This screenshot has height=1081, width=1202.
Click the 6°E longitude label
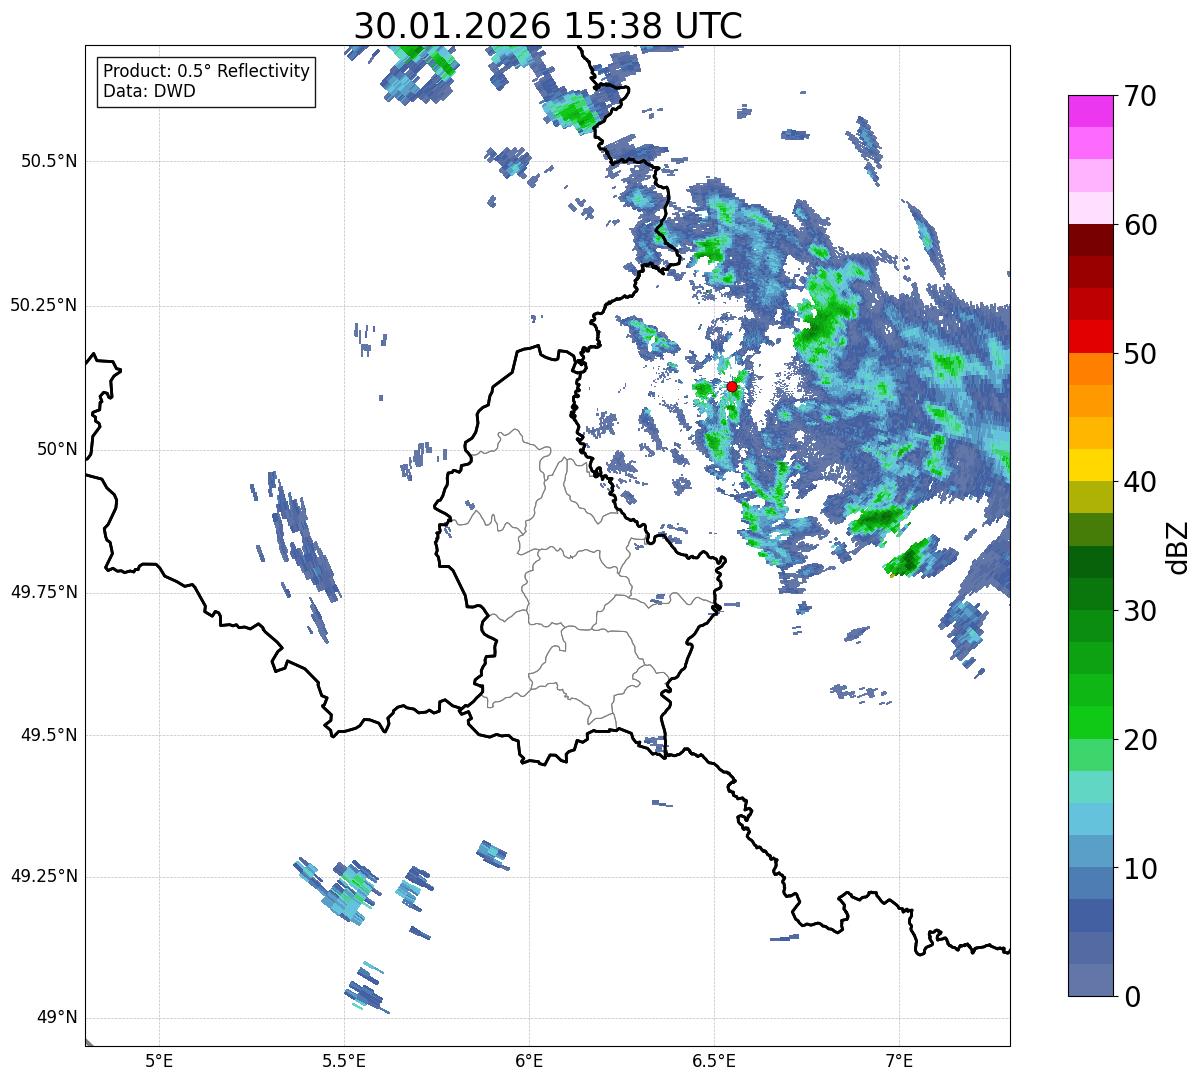(x=529, y=1060)
